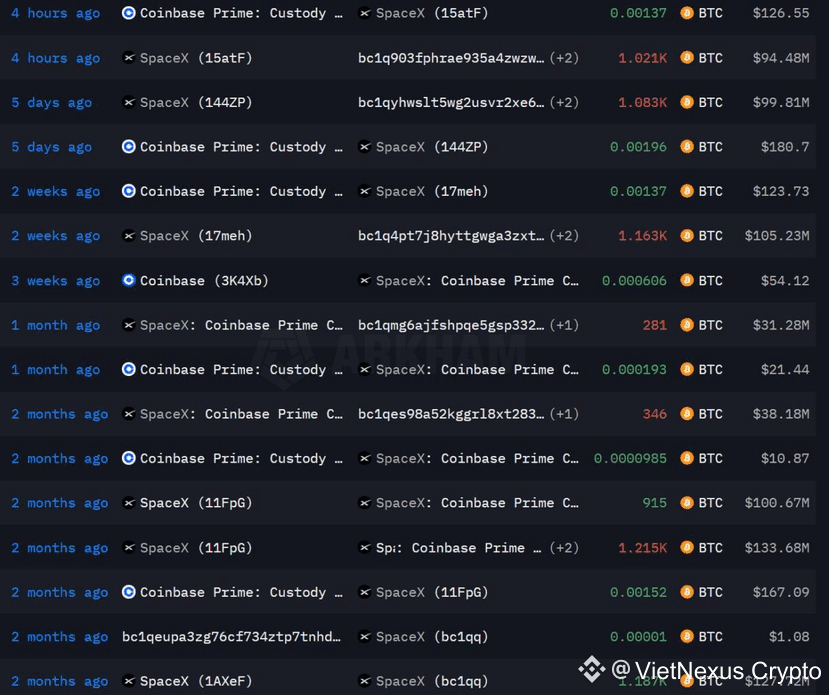Open the '4 hours ago' link in the $126.55 row
The width and height of the screenshot is (829, 695).
tap(56, 13)
